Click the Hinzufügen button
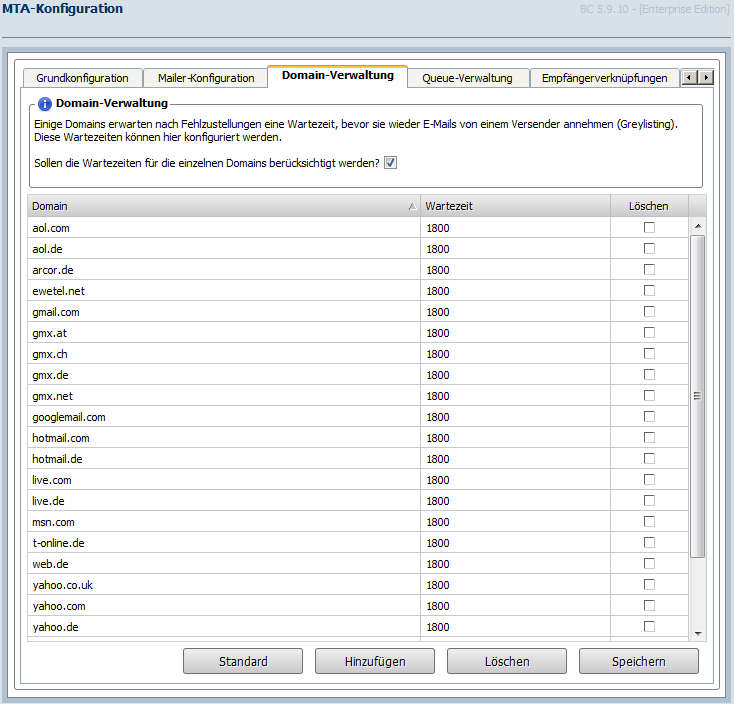 [x=375, y=661]
